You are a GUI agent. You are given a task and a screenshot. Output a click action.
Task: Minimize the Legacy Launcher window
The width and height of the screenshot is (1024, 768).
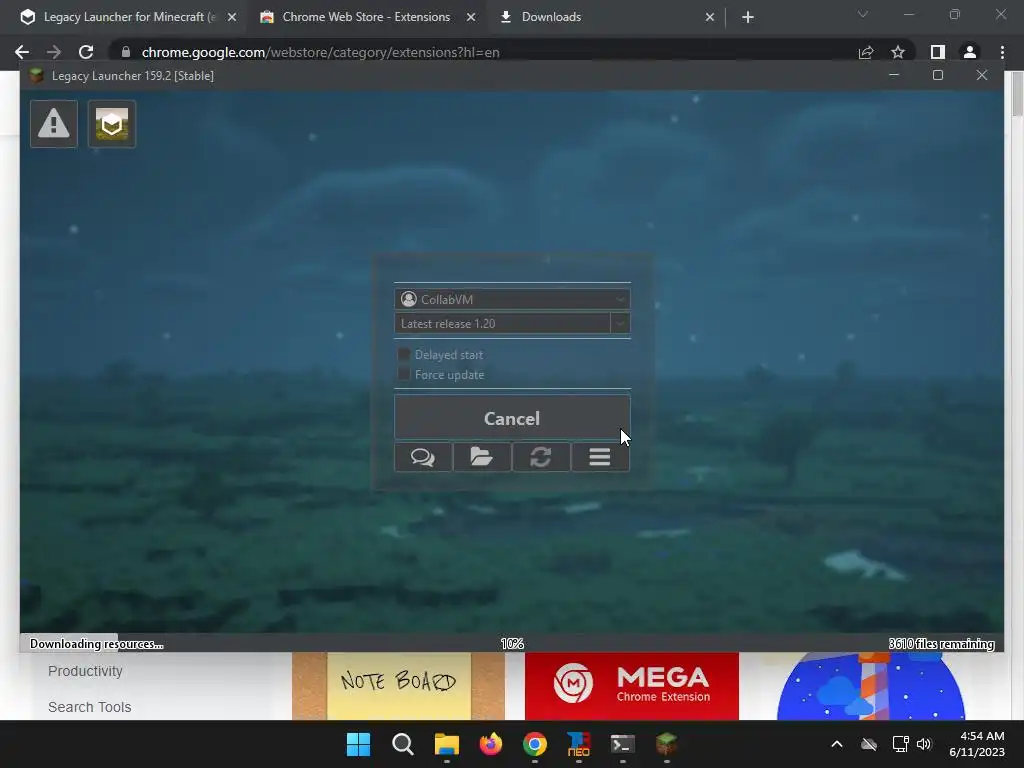(x=894, y=75)
